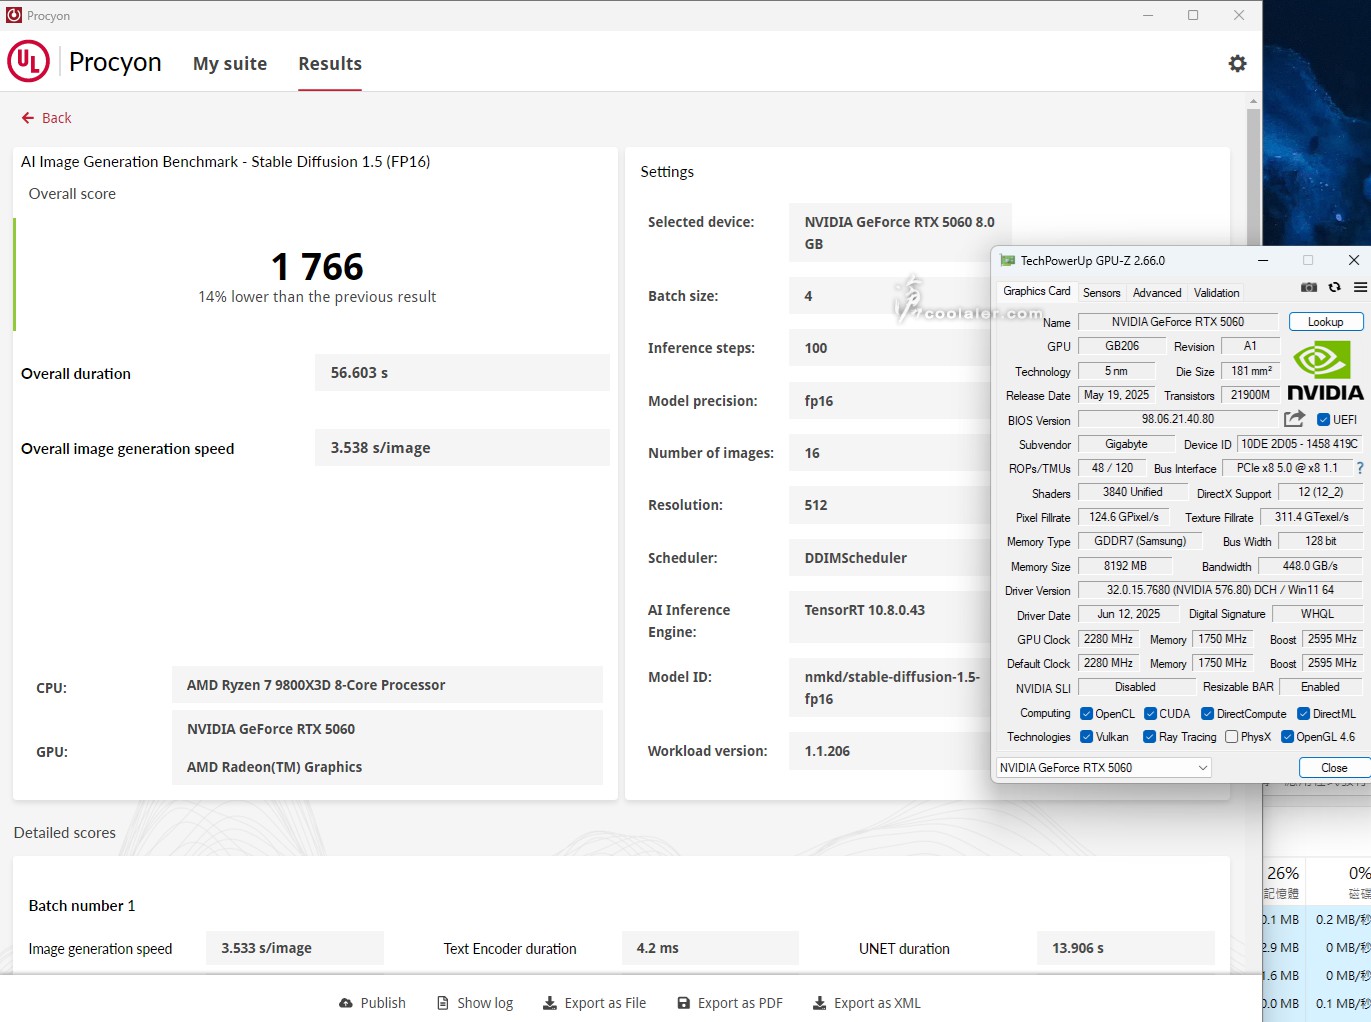Screen dimensions: 1371x1022
Task: Click the Workload version 1.1.206 value
Action: pos(827,751)
